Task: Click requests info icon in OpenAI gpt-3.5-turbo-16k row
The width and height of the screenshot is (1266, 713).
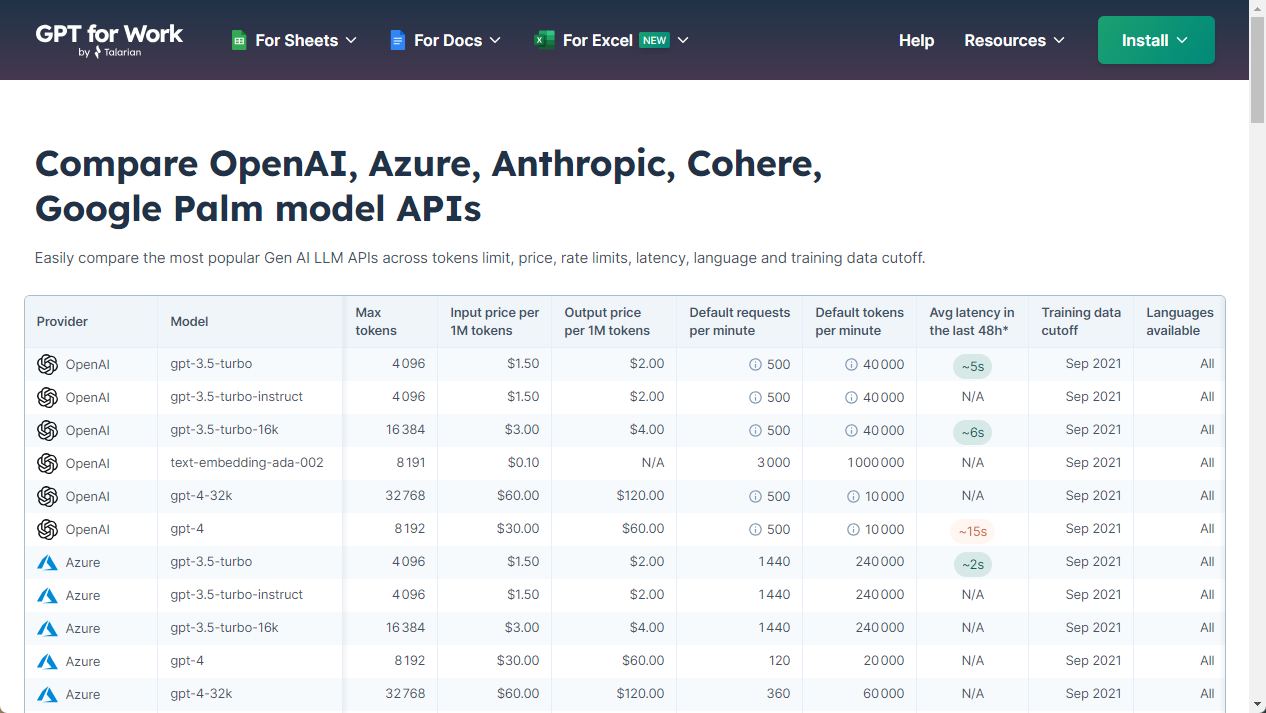Action: pos(755,431)
